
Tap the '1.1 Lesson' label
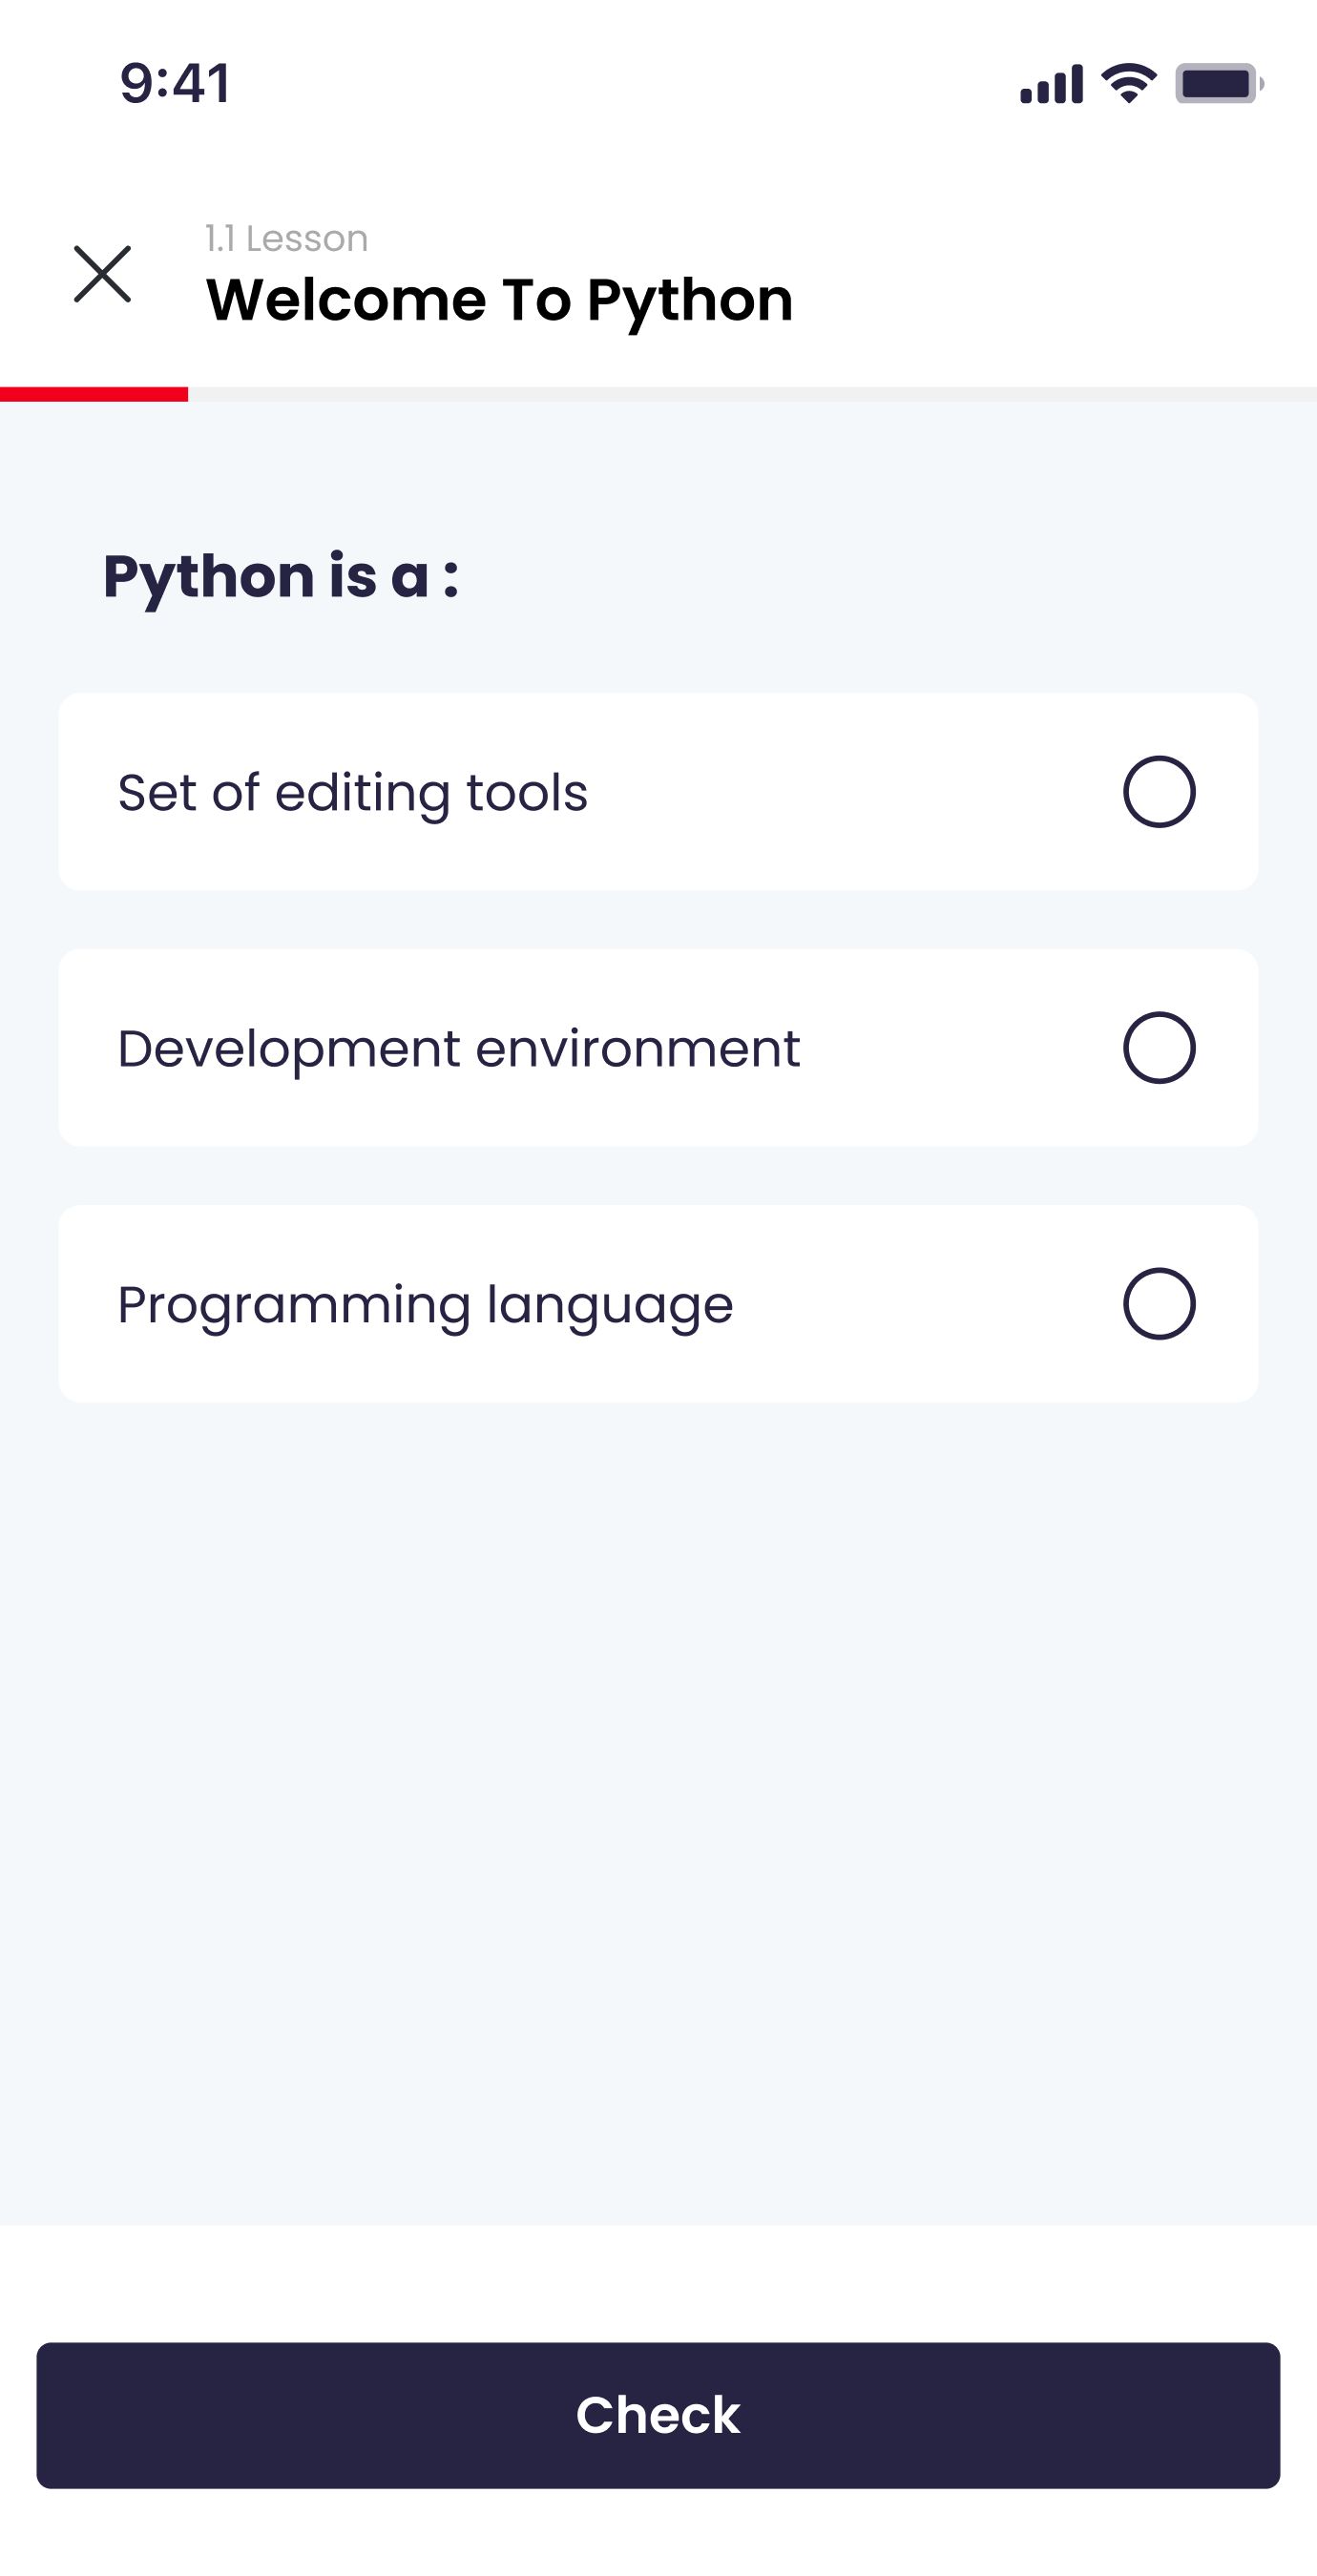(x=286, y=239)
